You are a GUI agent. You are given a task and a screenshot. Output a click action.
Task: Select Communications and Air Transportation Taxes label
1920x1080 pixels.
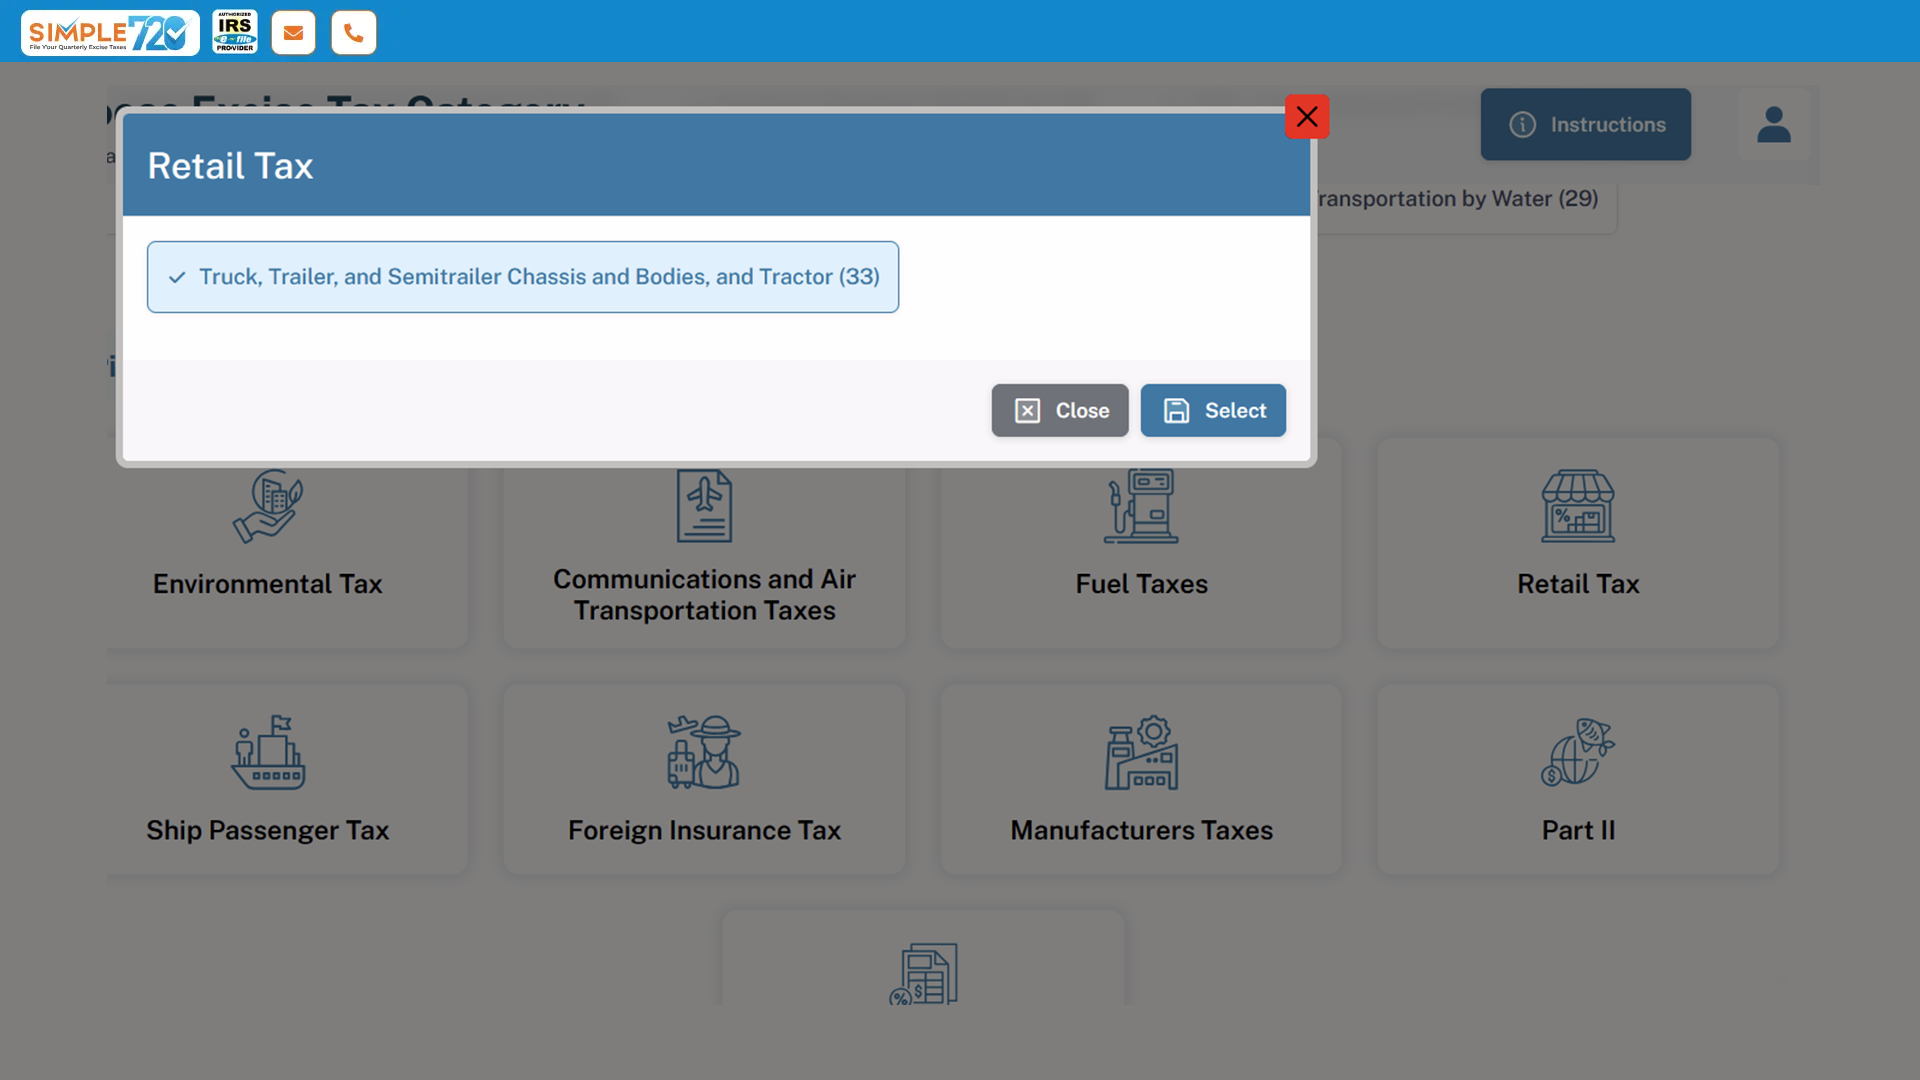tap(704, 595)
